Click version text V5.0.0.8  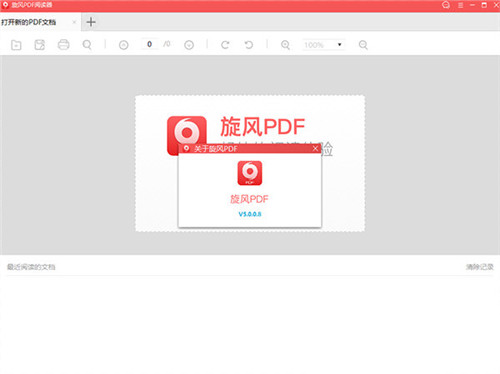pyautogui.click(x=250, y=214)
